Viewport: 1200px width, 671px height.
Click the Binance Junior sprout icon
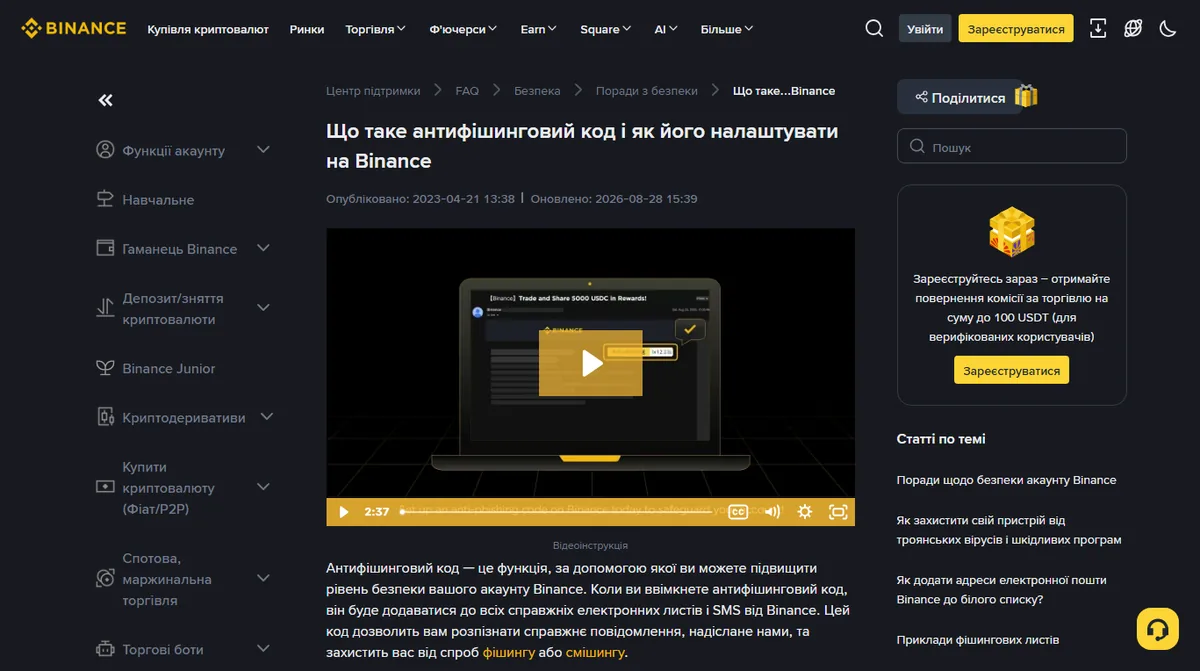pos(105,368)
